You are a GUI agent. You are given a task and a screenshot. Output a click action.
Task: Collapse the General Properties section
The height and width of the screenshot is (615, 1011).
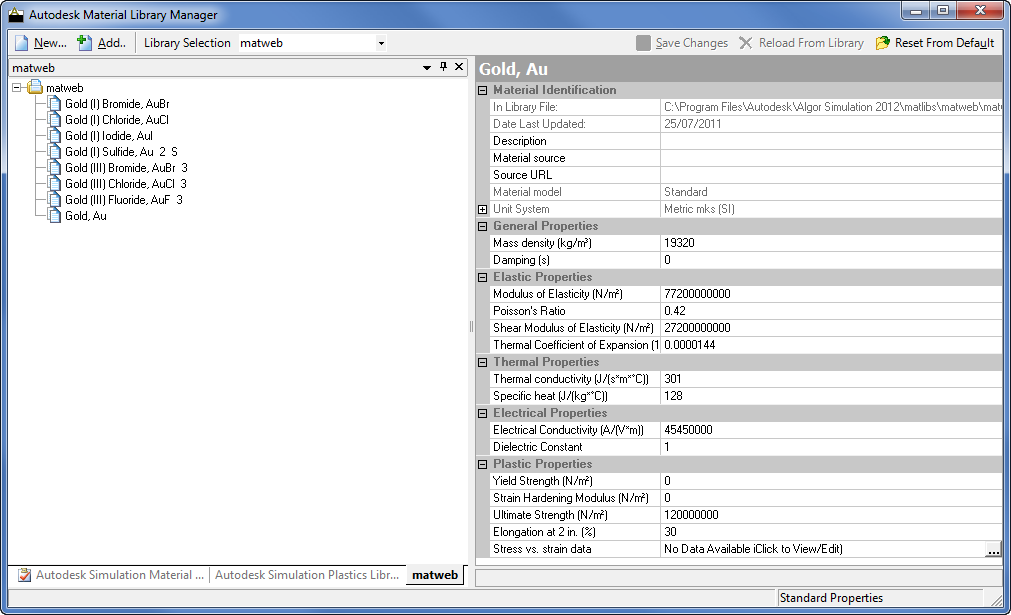[x=482, y=226]
